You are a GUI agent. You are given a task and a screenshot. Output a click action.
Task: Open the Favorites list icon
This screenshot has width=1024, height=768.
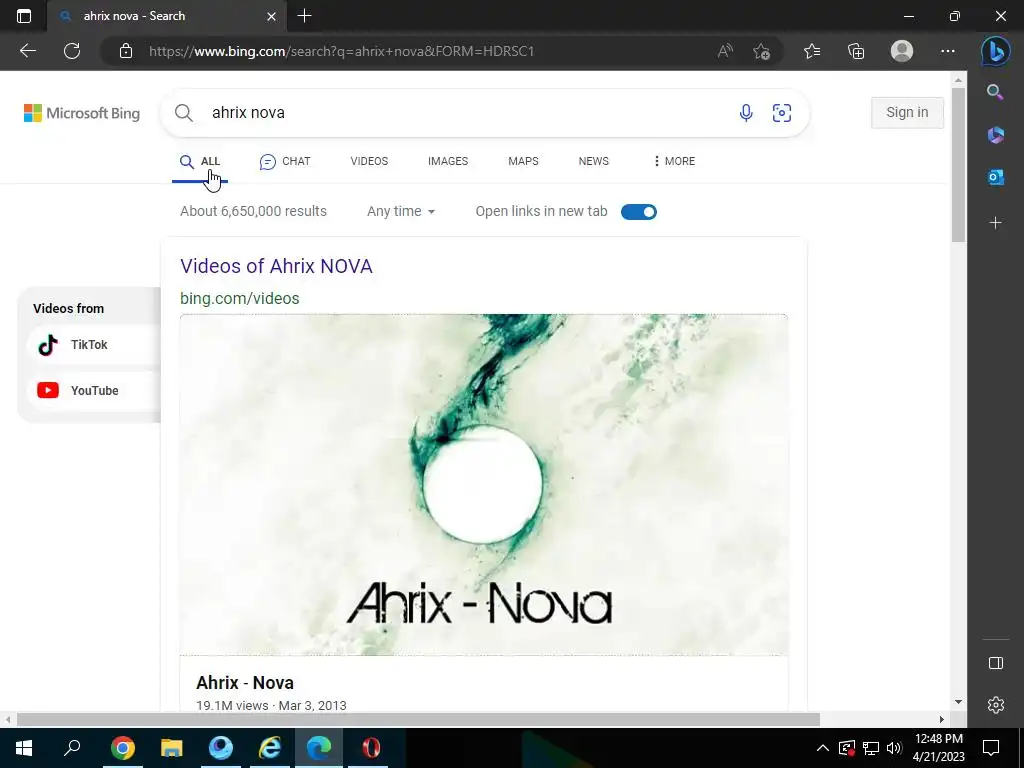[812, 51]
